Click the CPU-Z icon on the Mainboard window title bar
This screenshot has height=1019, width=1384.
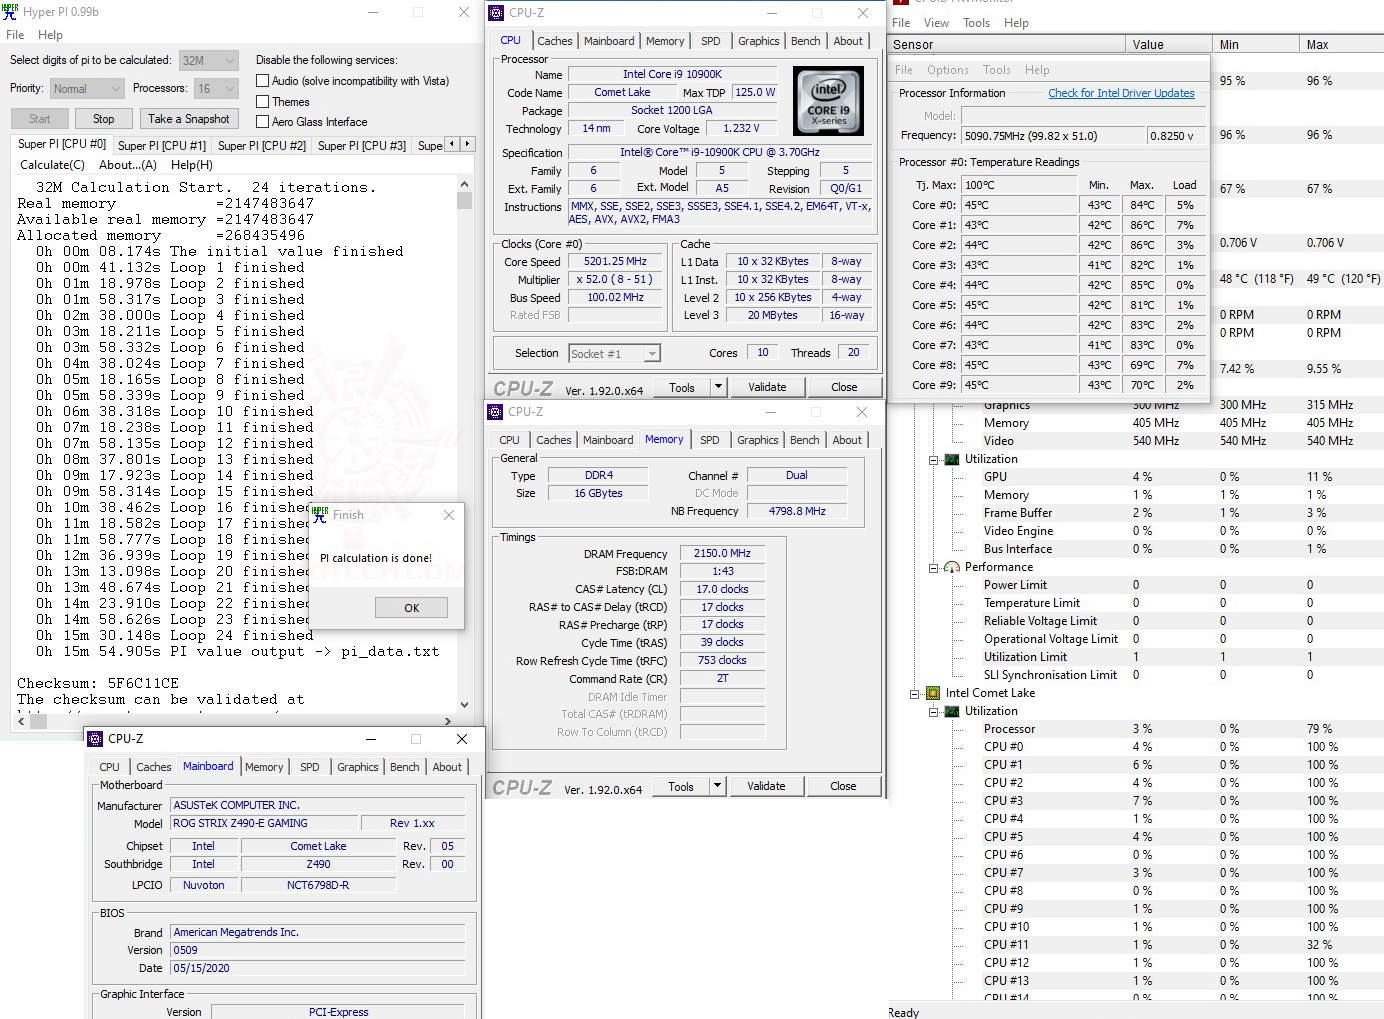(x=95, y=739)
